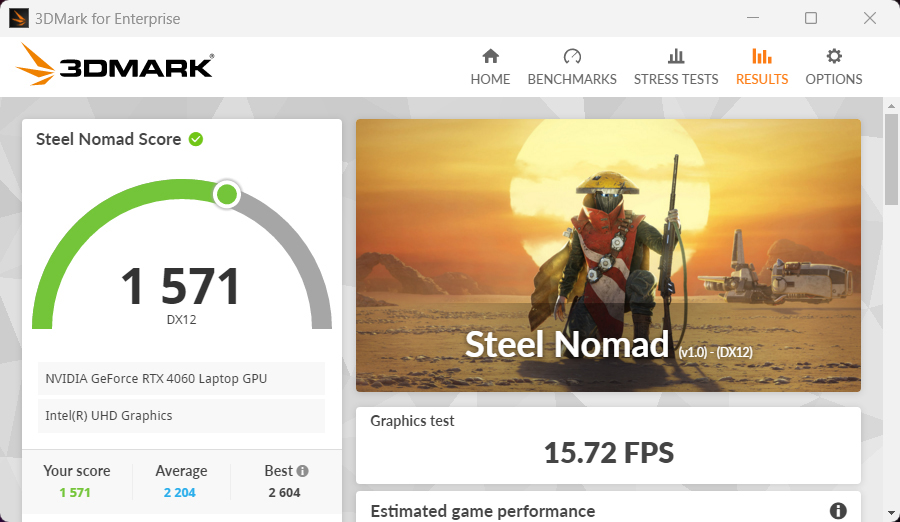Select the Results chart icon
Screen dimensions: 900x522
[762, 56]
